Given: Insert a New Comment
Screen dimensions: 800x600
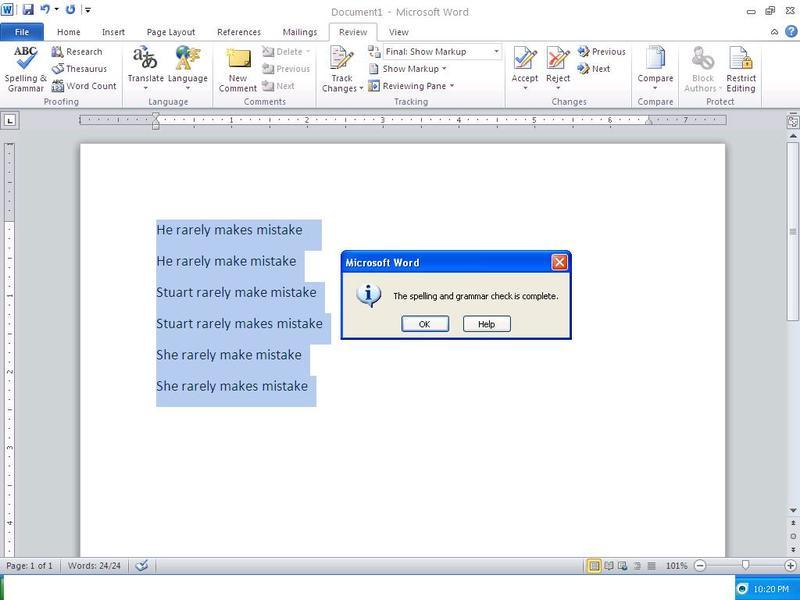Looking at the screenshot, I should pyautogui.click(x=238, y=69).
